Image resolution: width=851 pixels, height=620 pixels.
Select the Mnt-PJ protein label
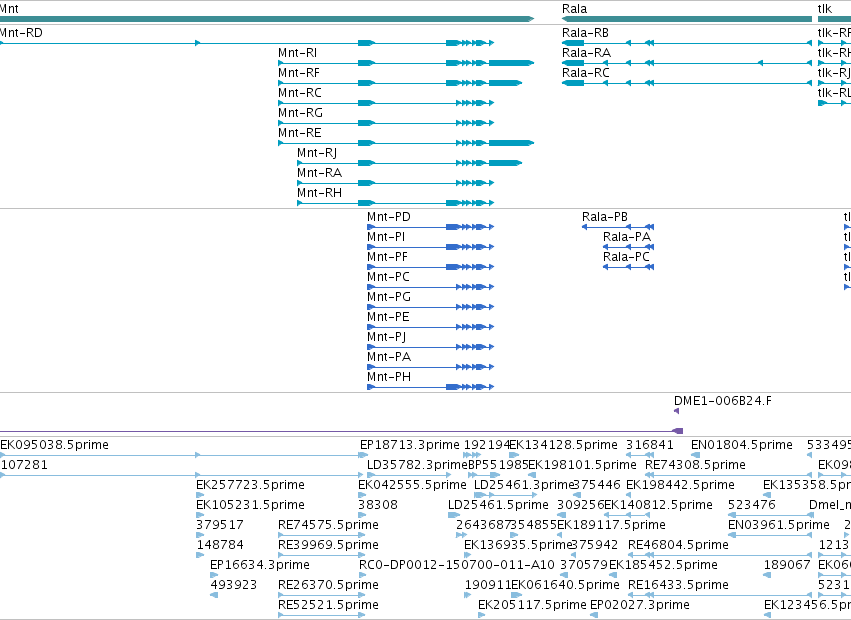(x=386, y=337)
